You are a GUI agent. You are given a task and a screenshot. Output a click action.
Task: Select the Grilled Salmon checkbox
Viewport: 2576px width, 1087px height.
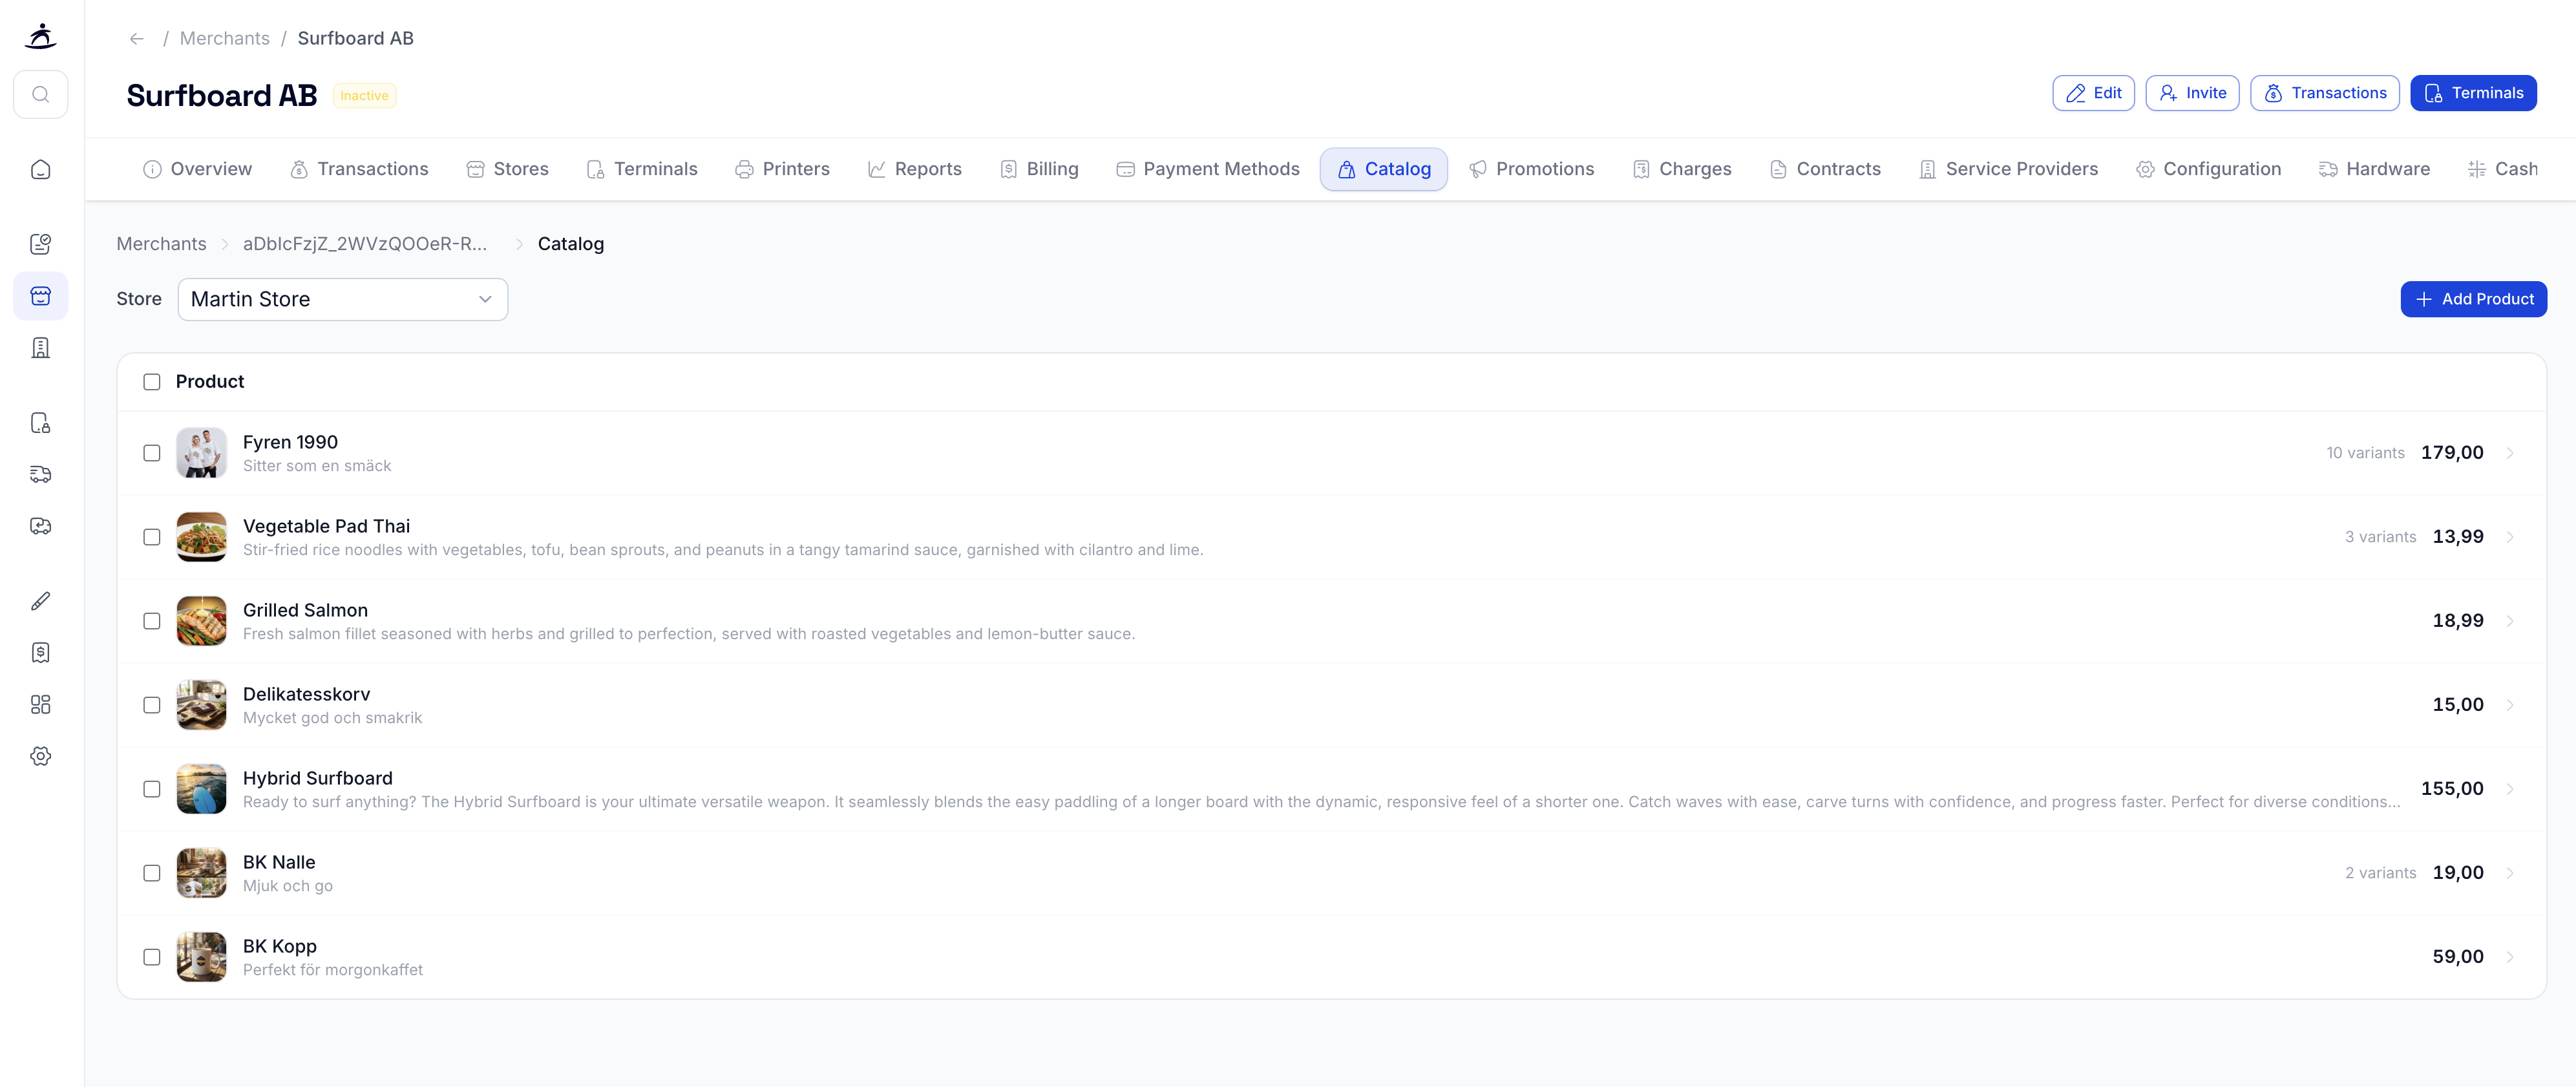pos(151,620)
